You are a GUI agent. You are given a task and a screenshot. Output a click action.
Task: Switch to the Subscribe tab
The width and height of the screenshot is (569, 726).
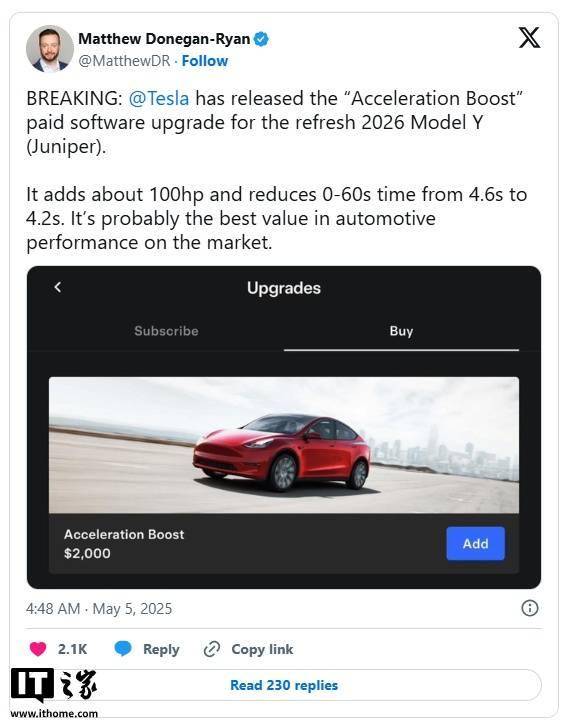(x=166, y=331)
